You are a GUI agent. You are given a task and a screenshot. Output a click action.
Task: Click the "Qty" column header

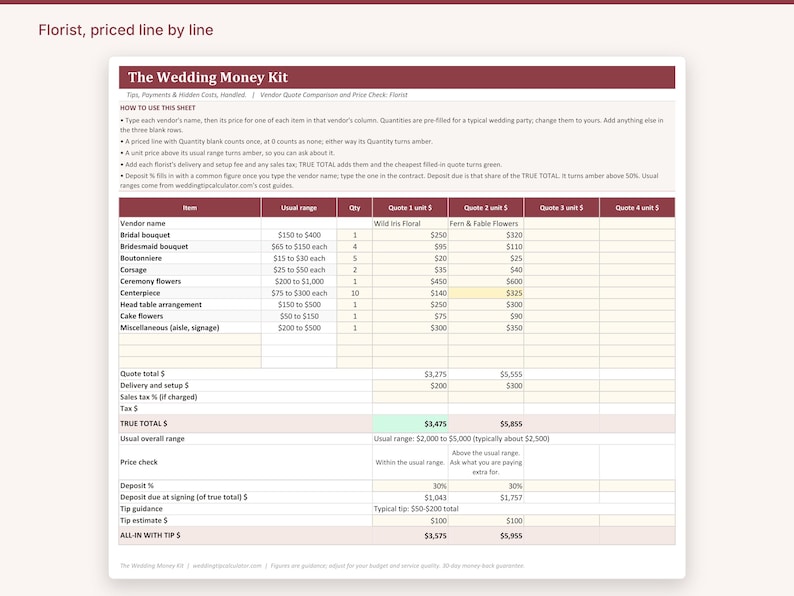[x=354, y=208]
